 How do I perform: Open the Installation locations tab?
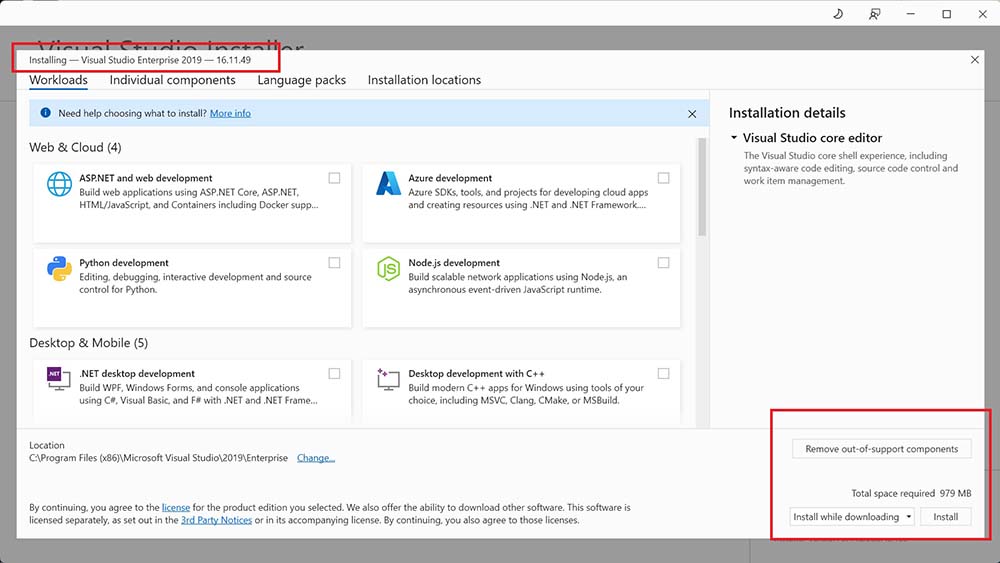click(424, 80)
